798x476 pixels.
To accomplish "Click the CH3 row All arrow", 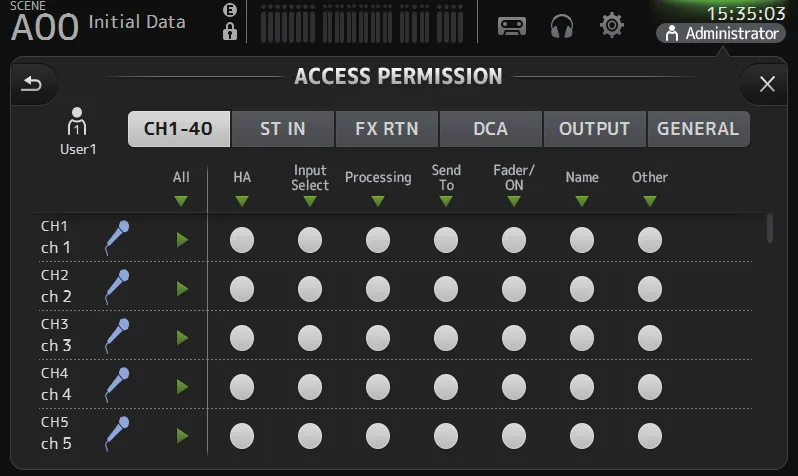I will [x=182, y=338].
